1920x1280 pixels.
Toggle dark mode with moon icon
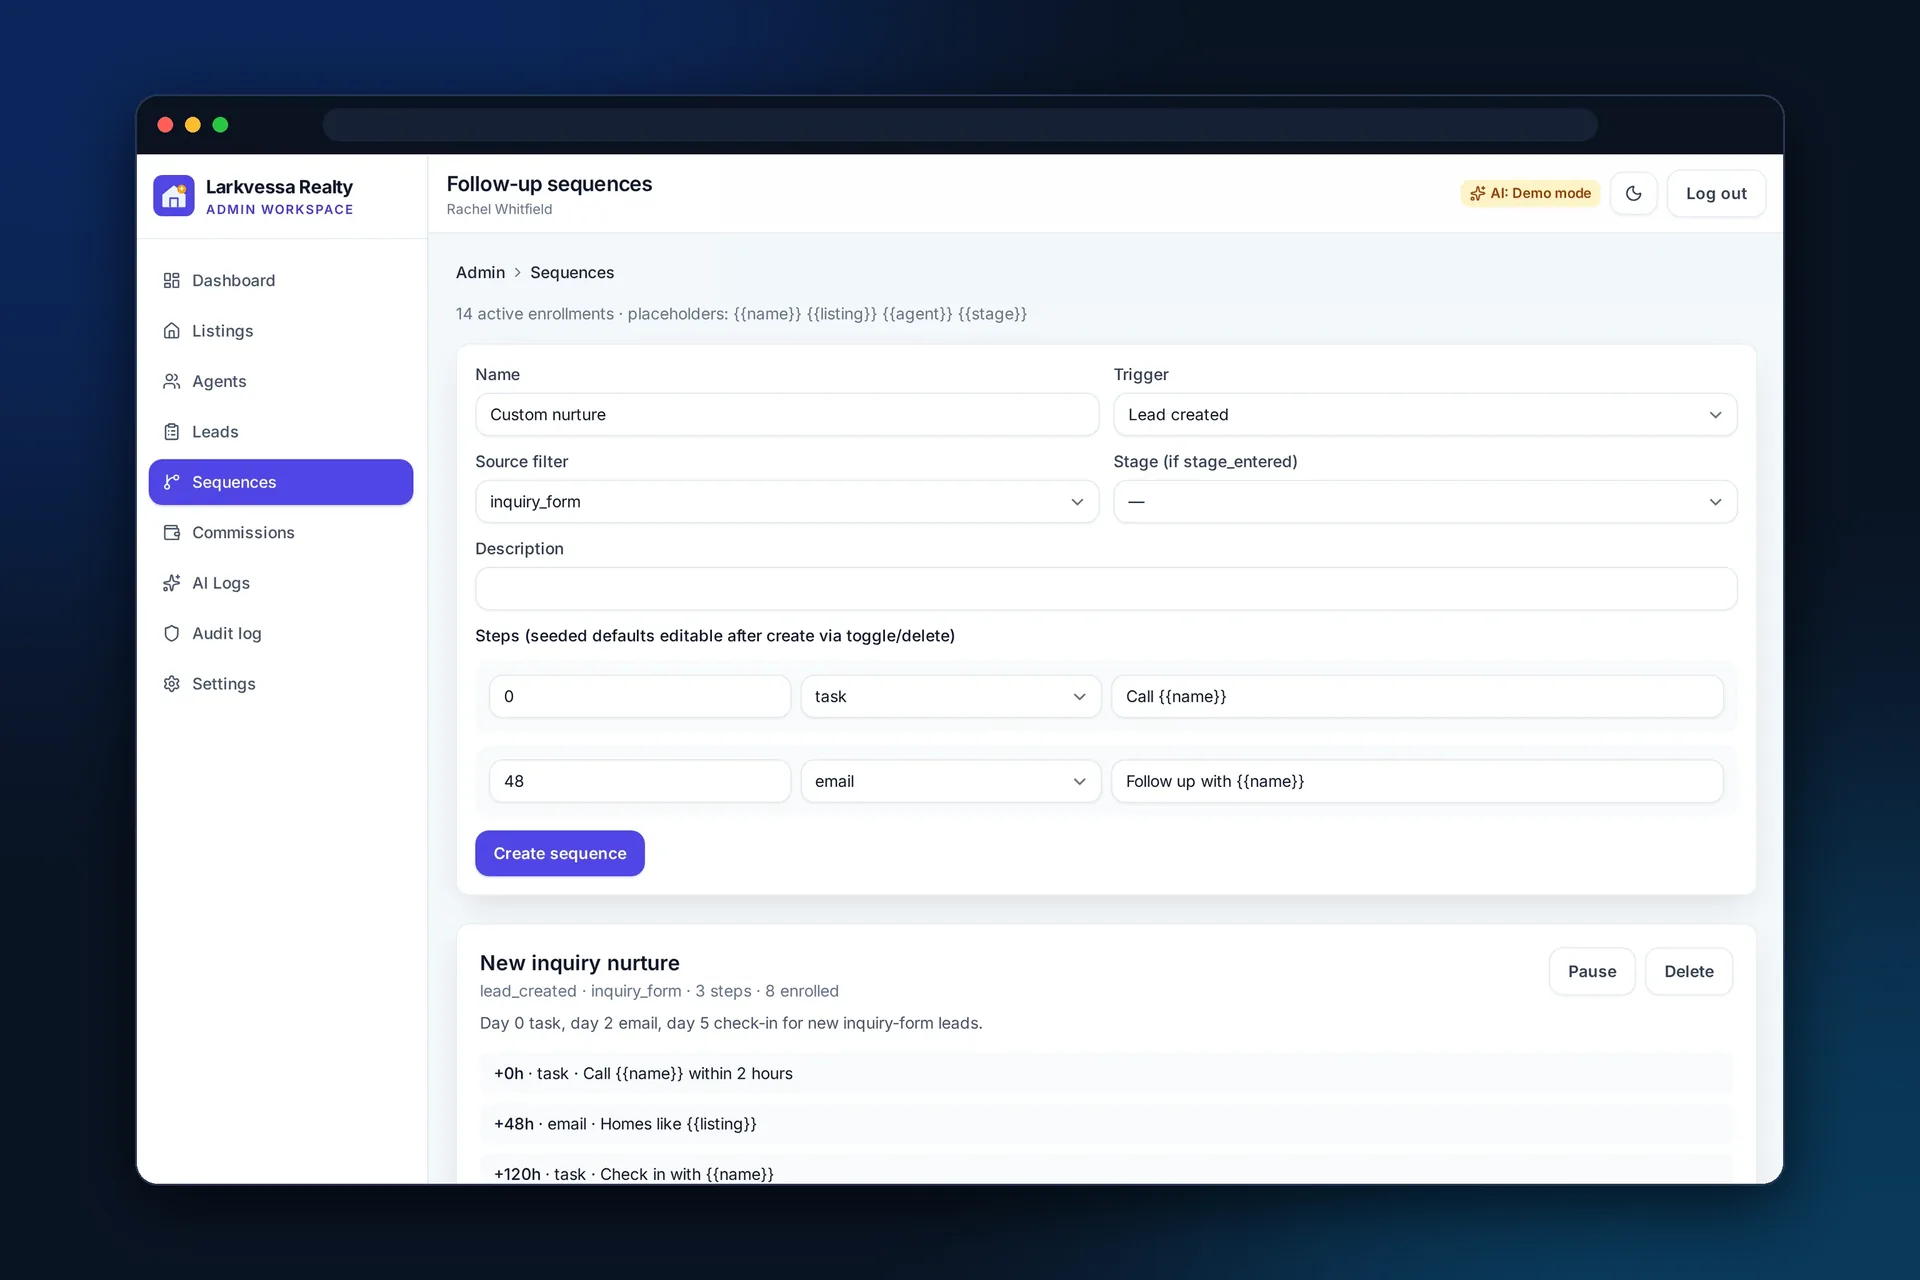1634,194
